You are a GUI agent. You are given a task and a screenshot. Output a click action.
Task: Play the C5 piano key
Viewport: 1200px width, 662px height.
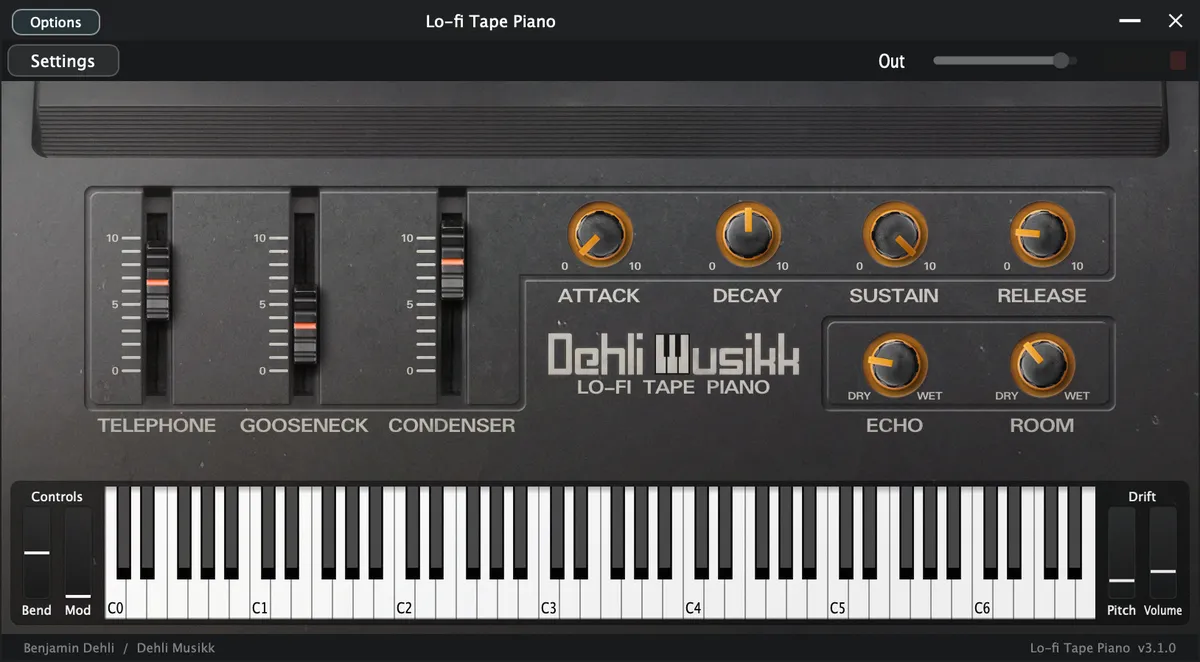point(838,600)
